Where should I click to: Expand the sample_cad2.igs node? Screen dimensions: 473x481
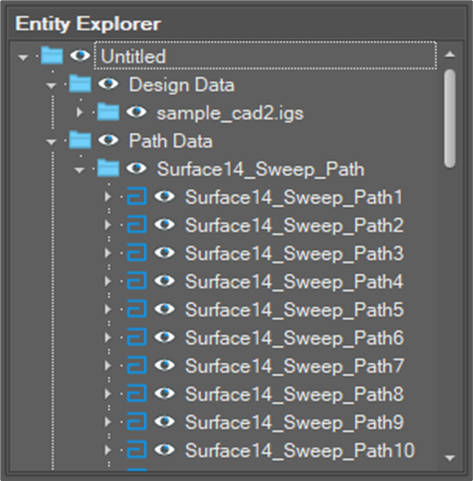coord(79,112)
